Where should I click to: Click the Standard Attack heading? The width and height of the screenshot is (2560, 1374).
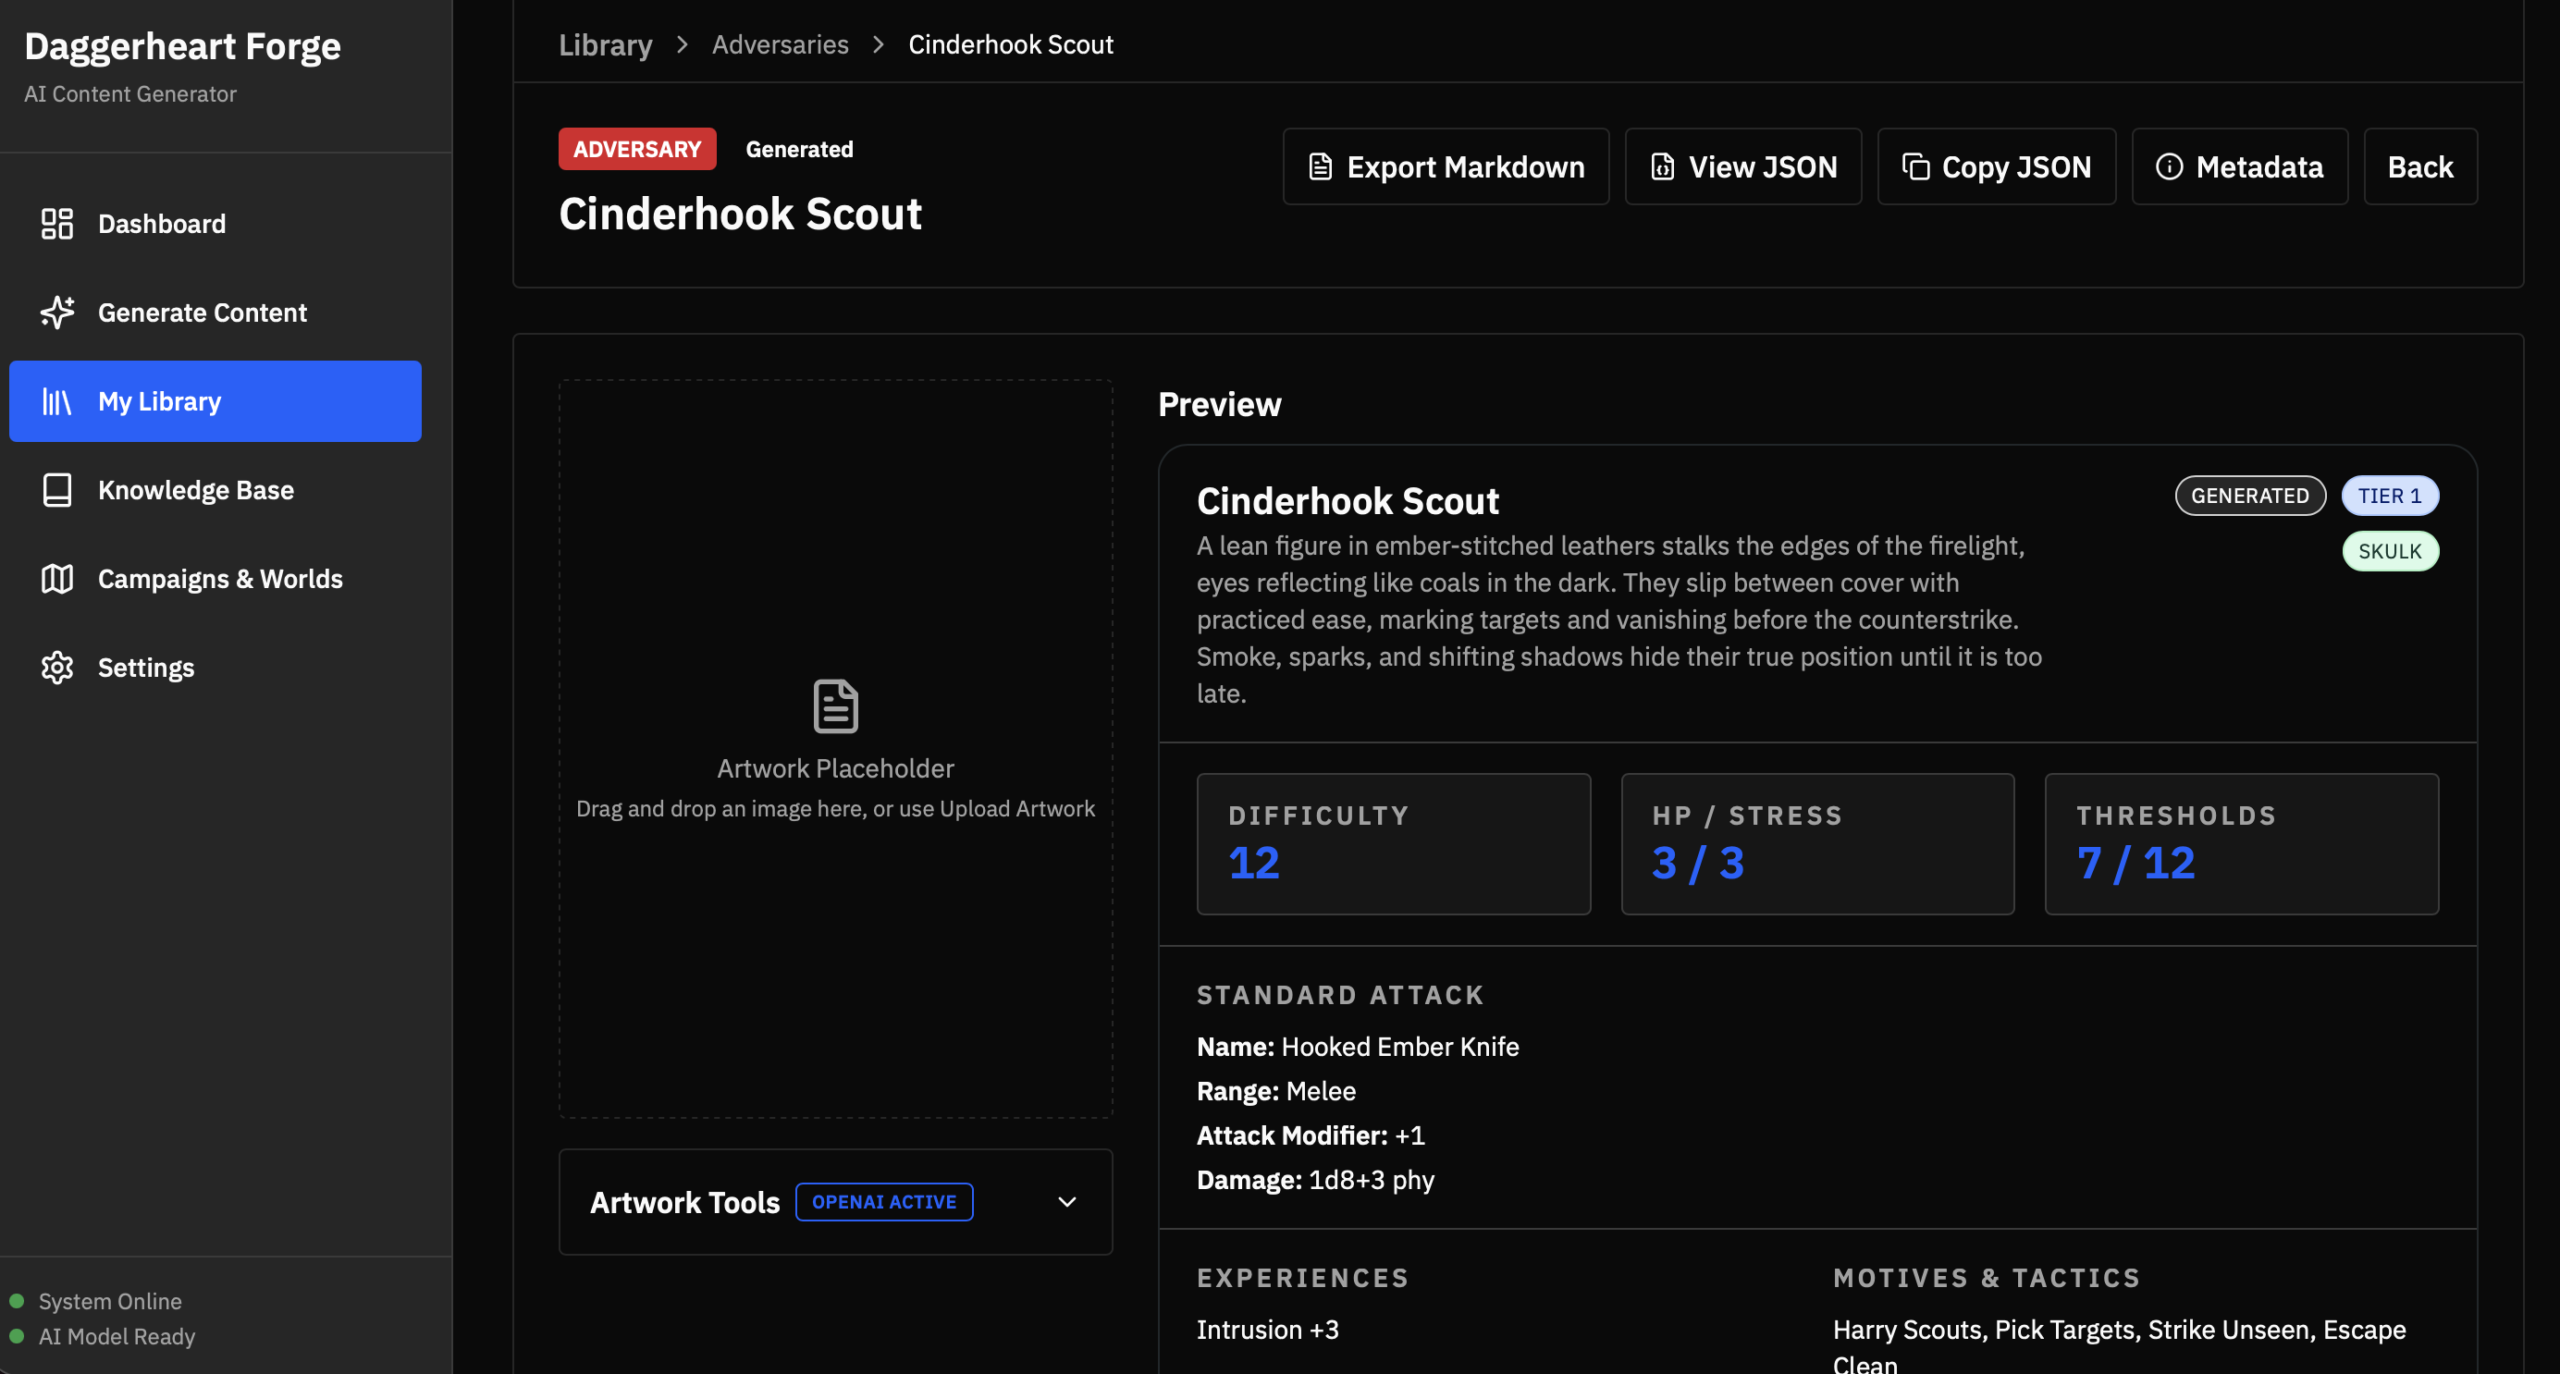pyautogui.click(x=1340, y=995)
